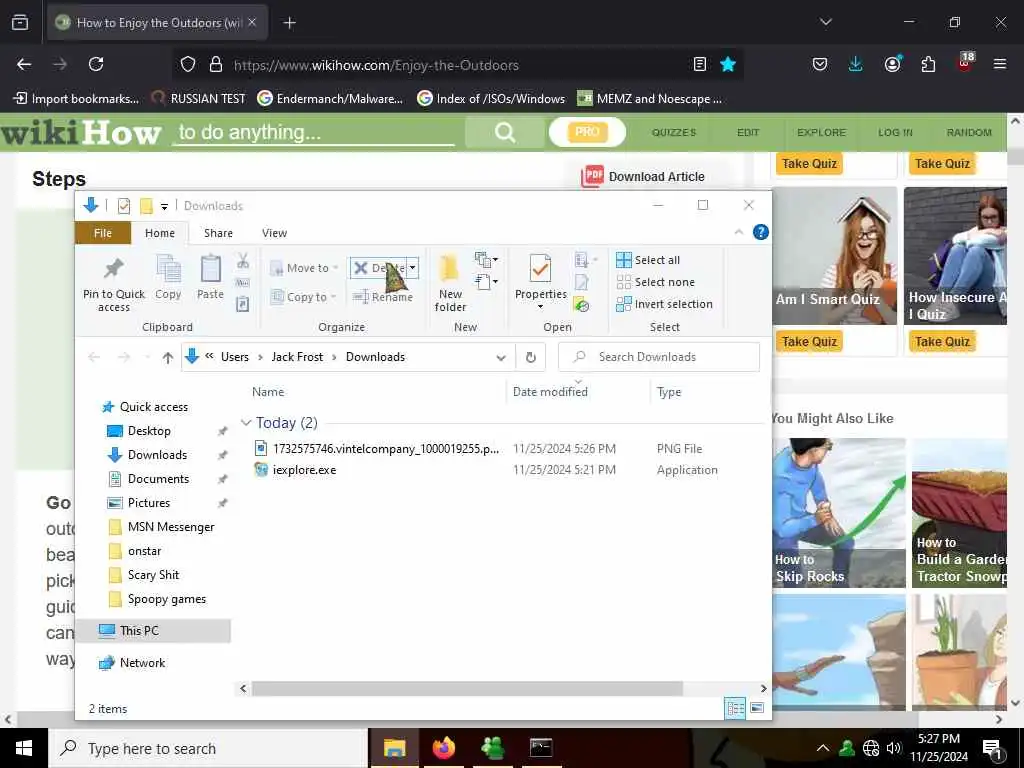1024x768 pixels.
Task: Open the EXPLORE menu on wikiHow
Action: [822, 133]
